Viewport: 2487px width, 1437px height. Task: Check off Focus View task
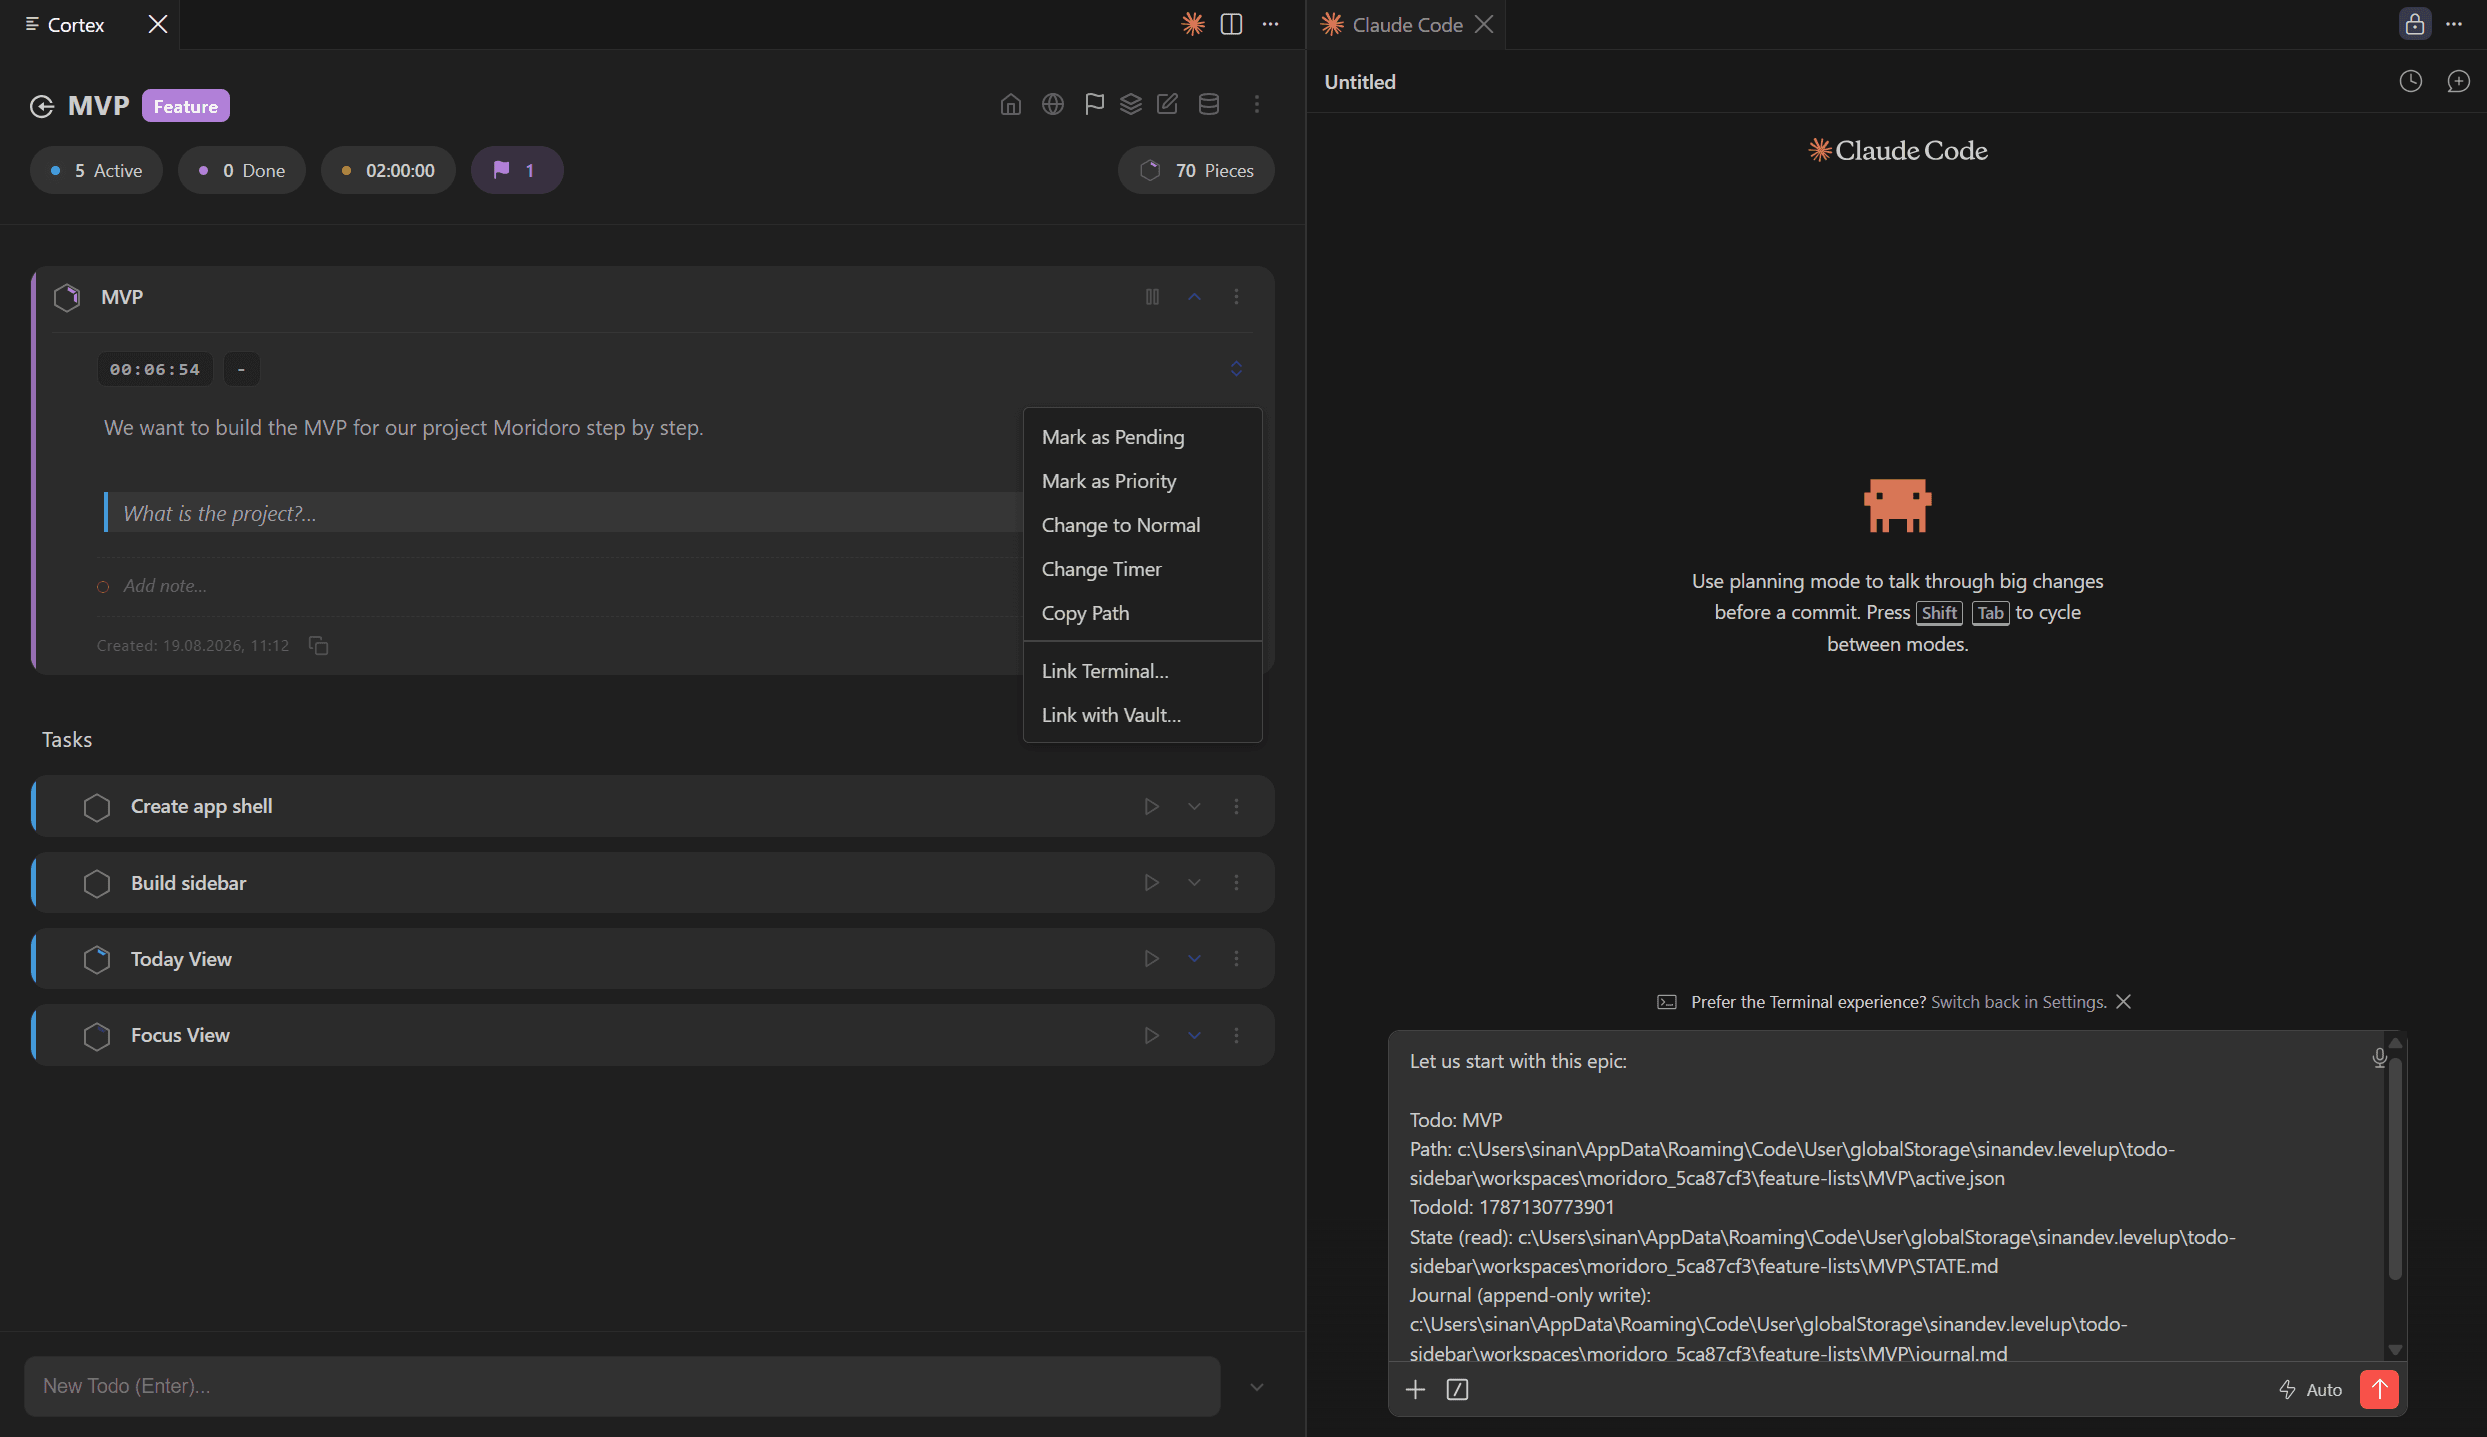(x=97, y=1036)
